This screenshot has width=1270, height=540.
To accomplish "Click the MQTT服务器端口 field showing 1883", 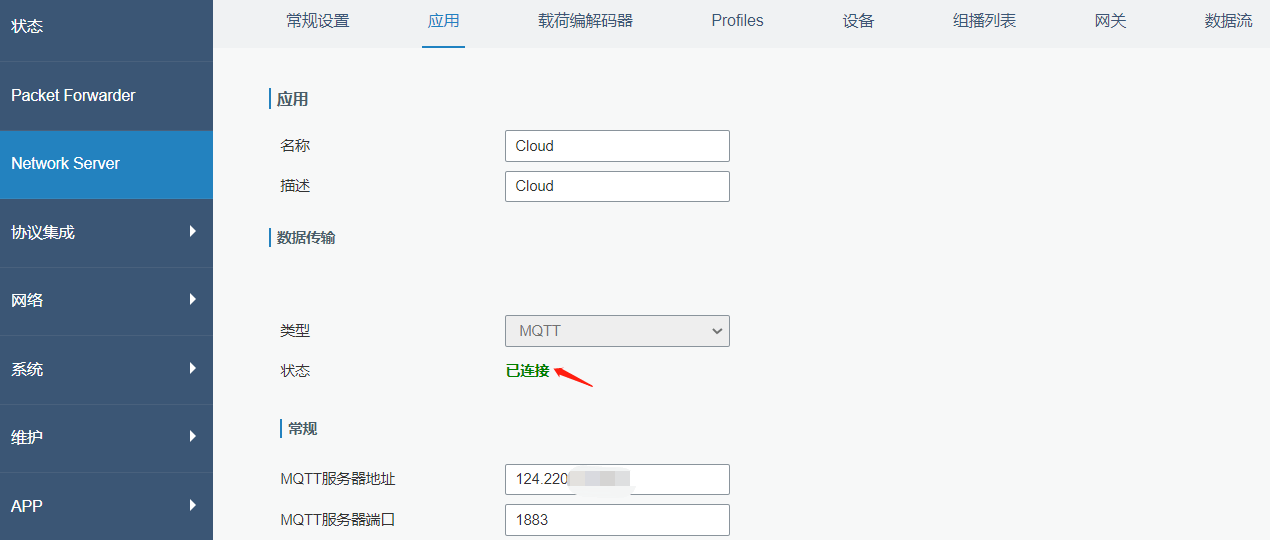I will click(617, 520).
